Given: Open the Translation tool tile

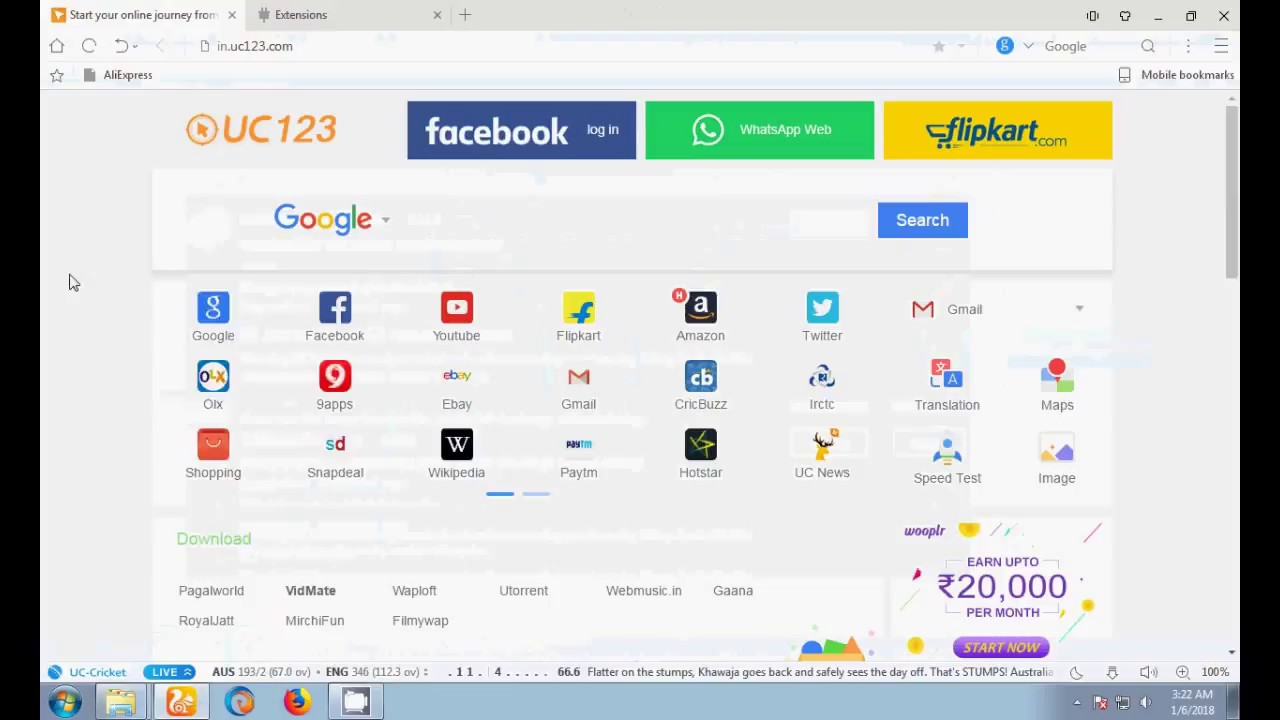Looking at the screenshot, I should point(947,386).
